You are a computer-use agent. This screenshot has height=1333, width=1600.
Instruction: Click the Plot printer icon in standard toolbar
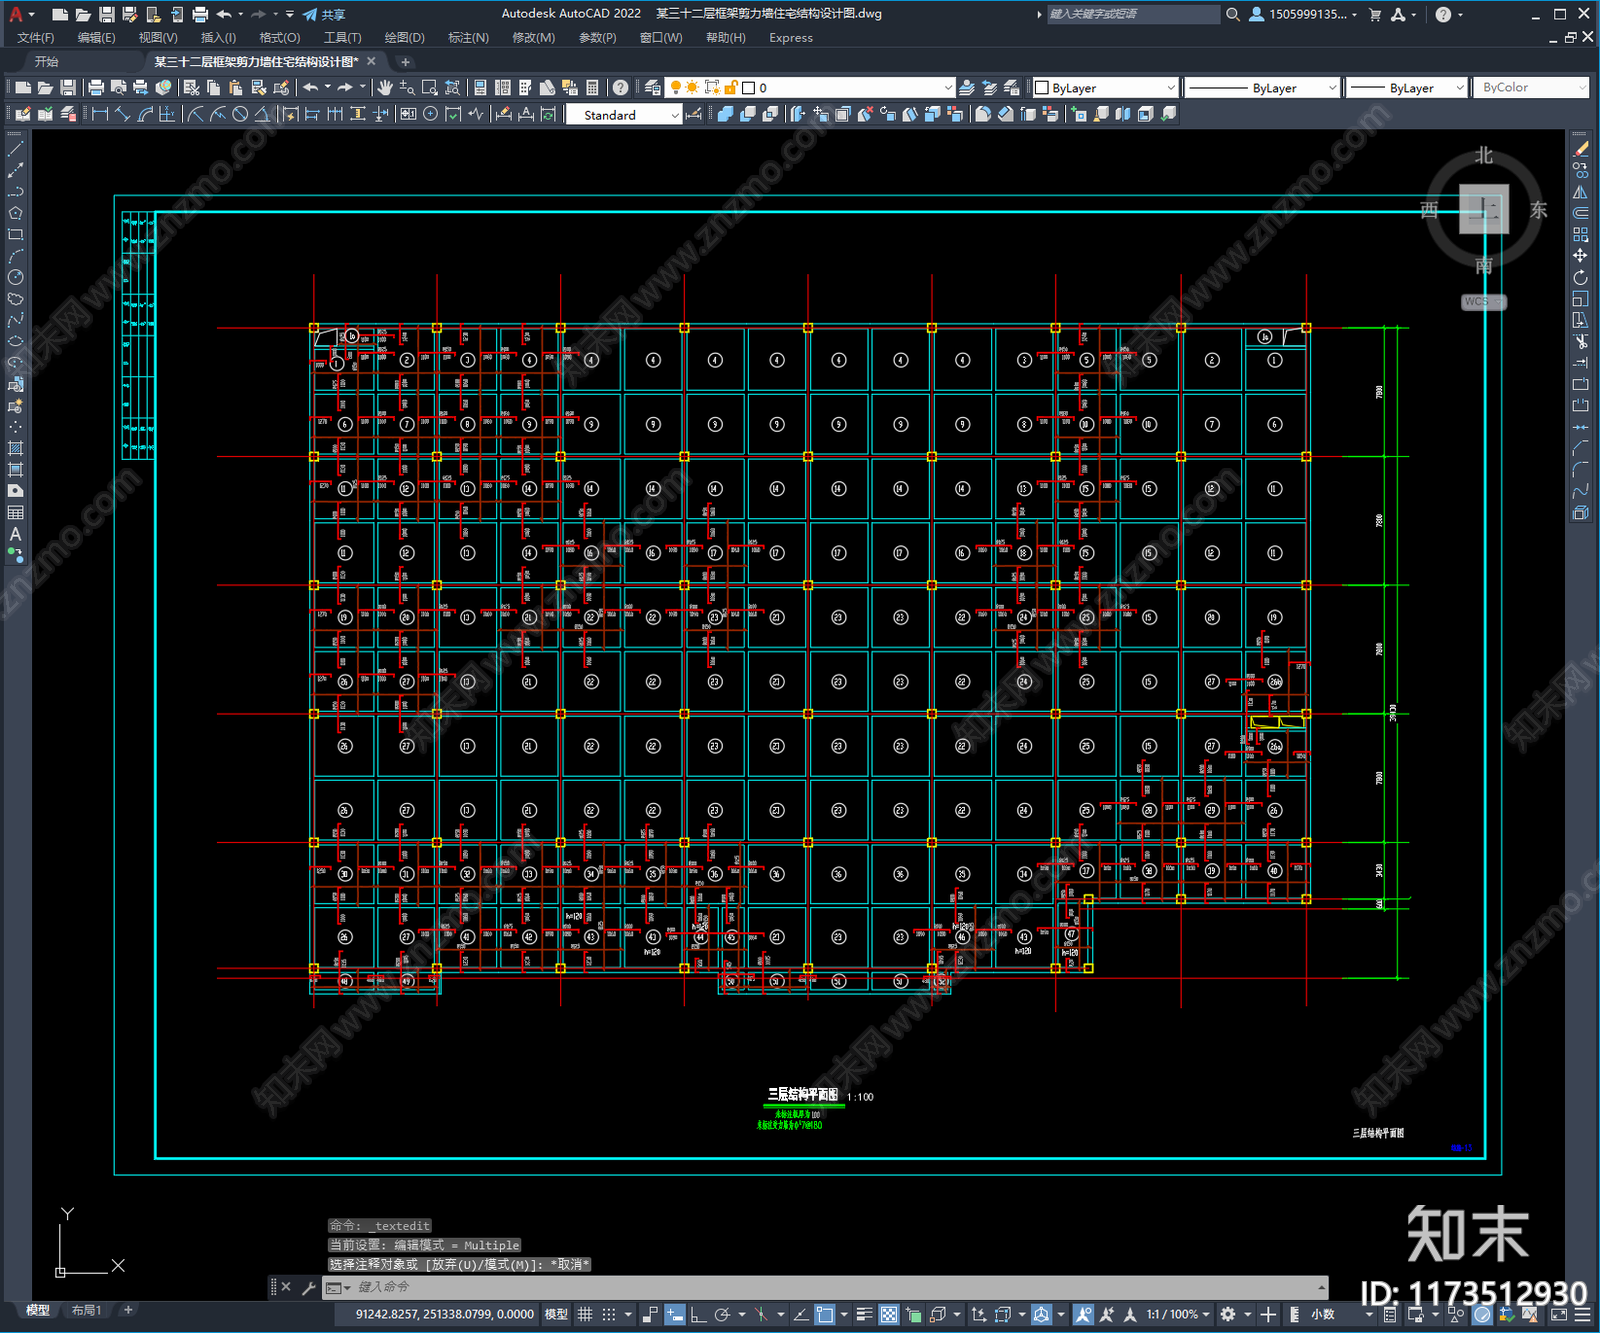pyautogui.click(x=96, y=88)
